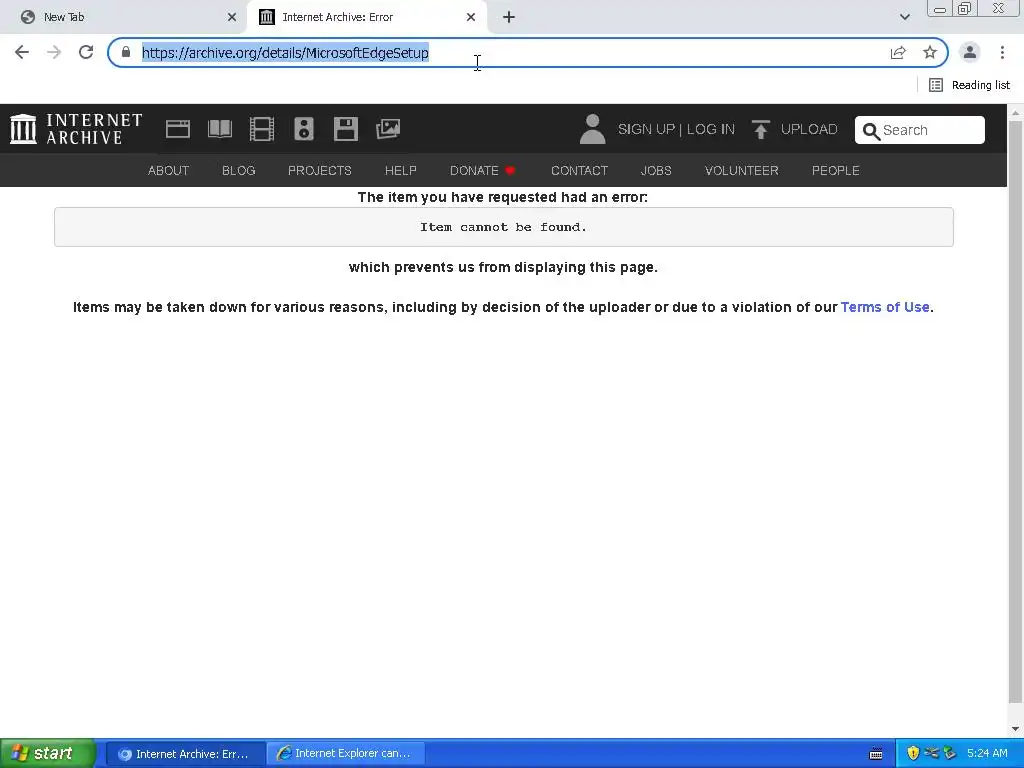The height and width of the screenshot is (768, 1024).
Task: Open the Terms of Use link
Action: click(x=885, y=307)
